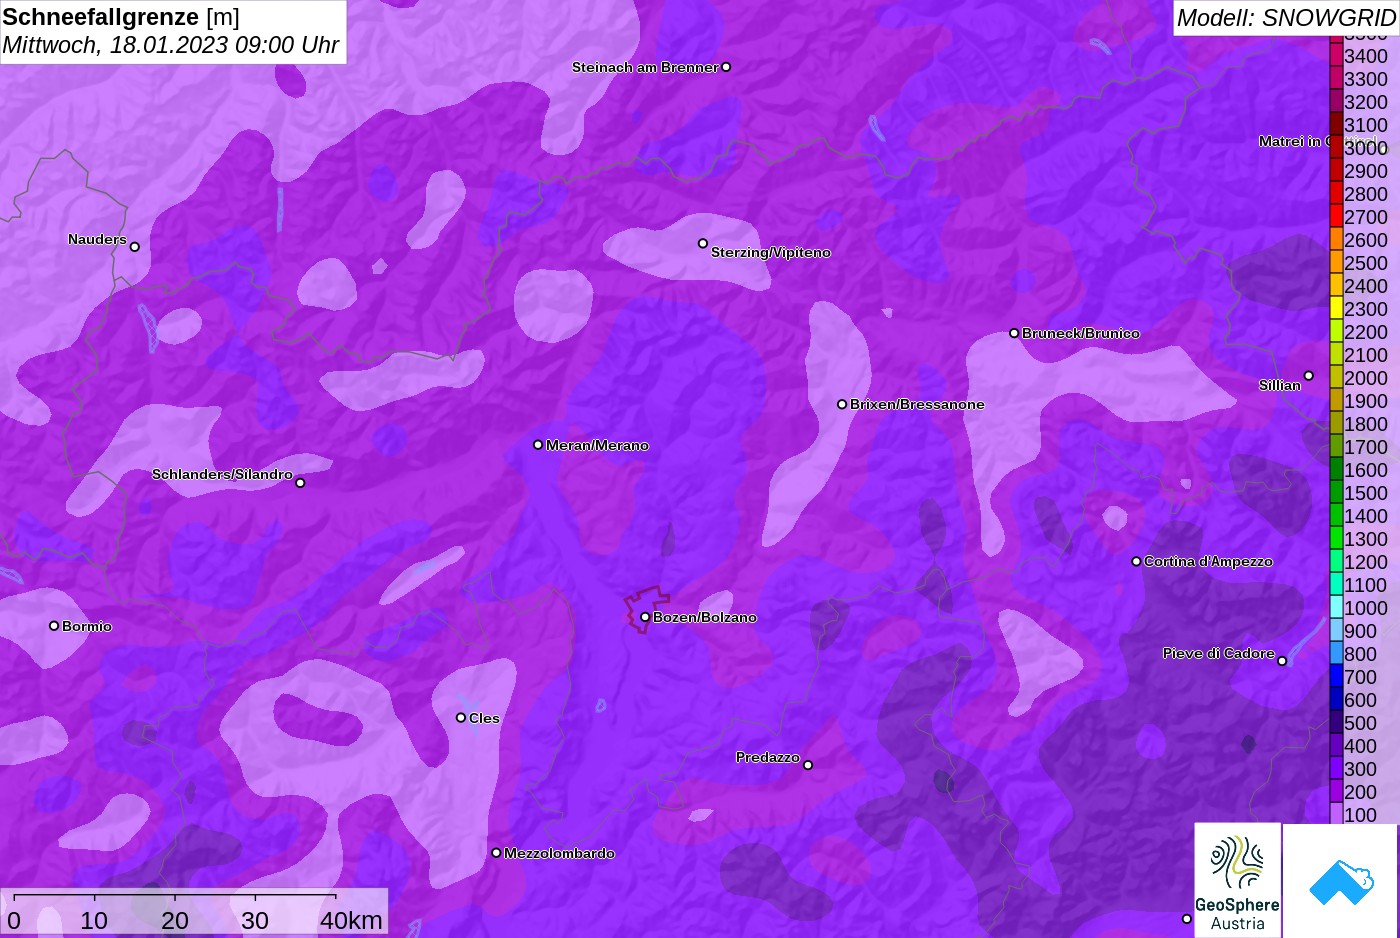Click the '20' scale bar label
1400x938 pixels.
click(x=175, y=921)
